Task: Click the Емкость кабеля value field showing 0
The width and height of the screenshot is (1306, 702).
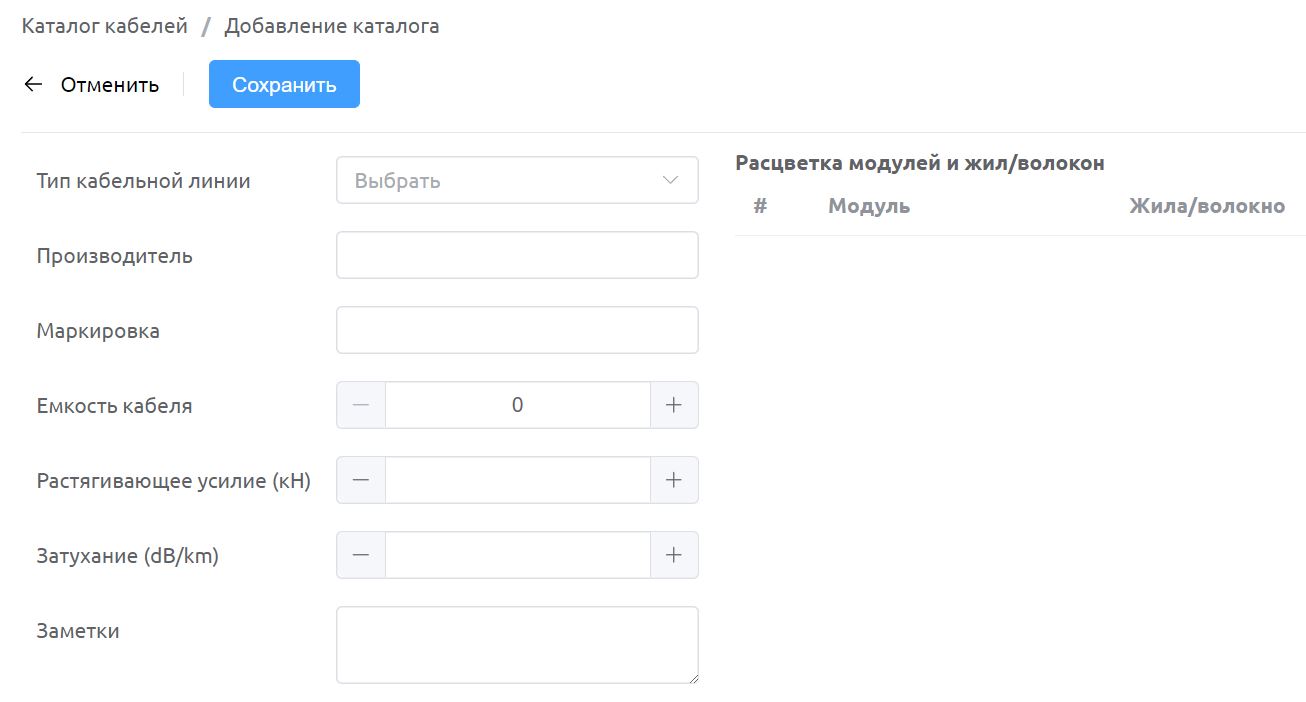Action: pos(518,405)
